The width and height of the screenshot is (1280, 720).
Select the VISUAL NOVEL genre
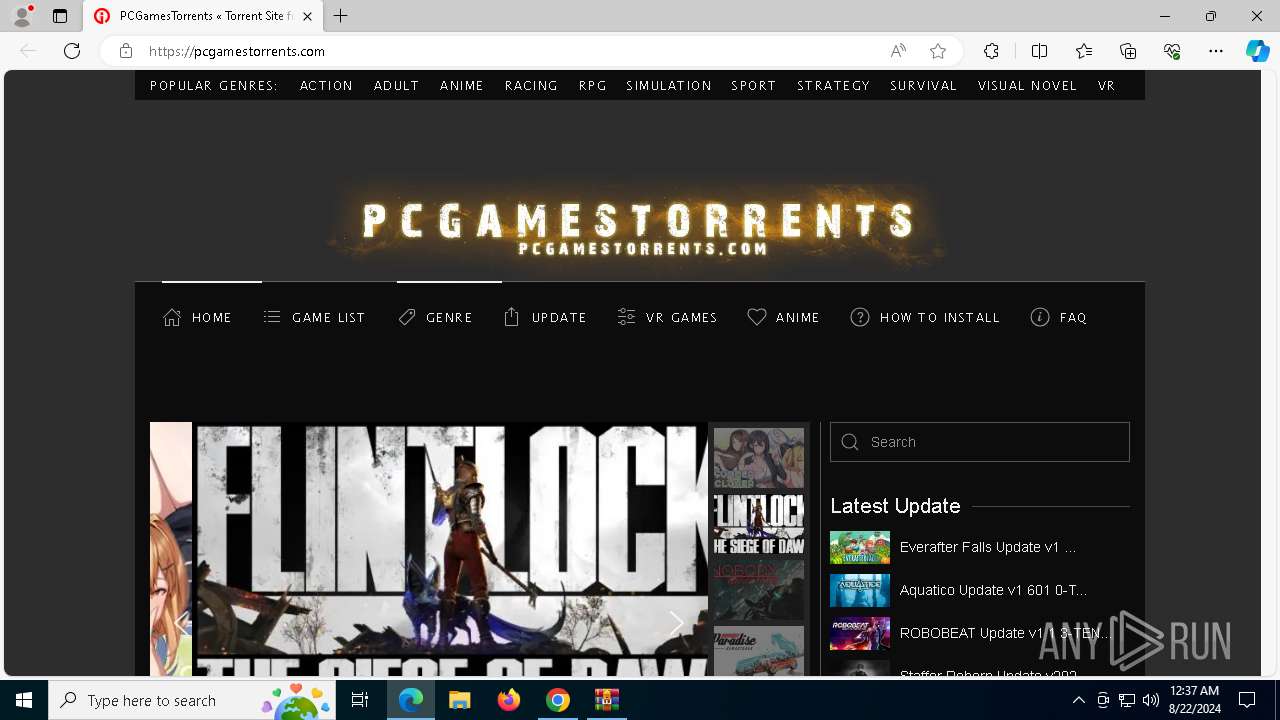[1027, 86]
